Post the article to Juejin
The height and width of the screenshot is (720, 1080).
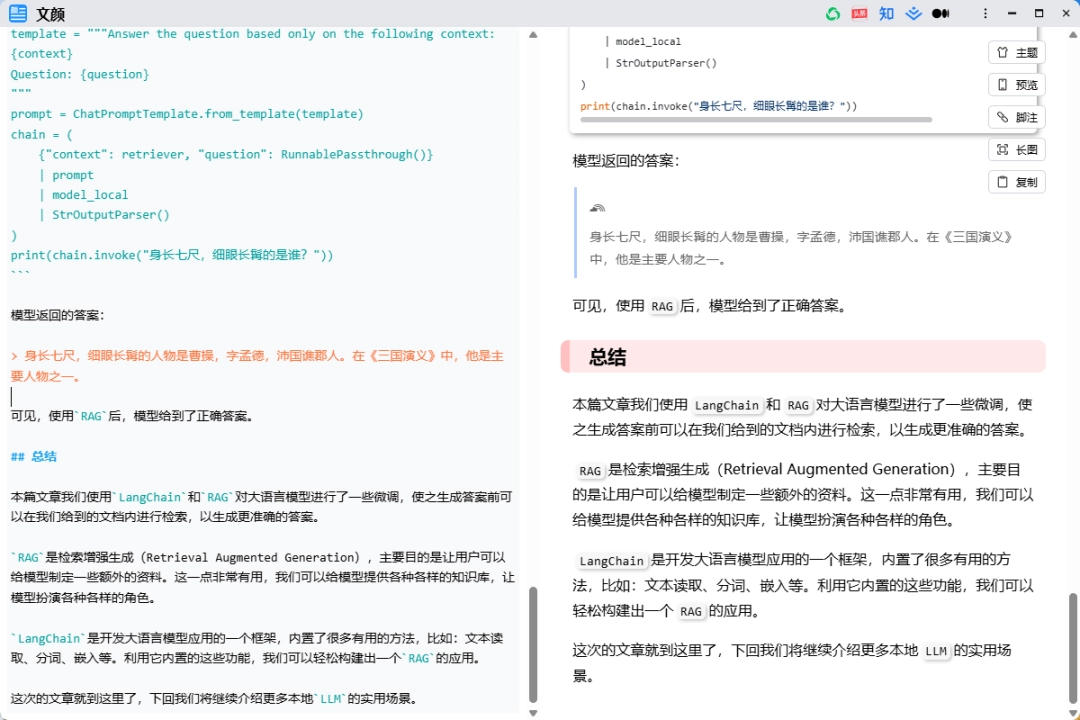(x=914, y=14)
